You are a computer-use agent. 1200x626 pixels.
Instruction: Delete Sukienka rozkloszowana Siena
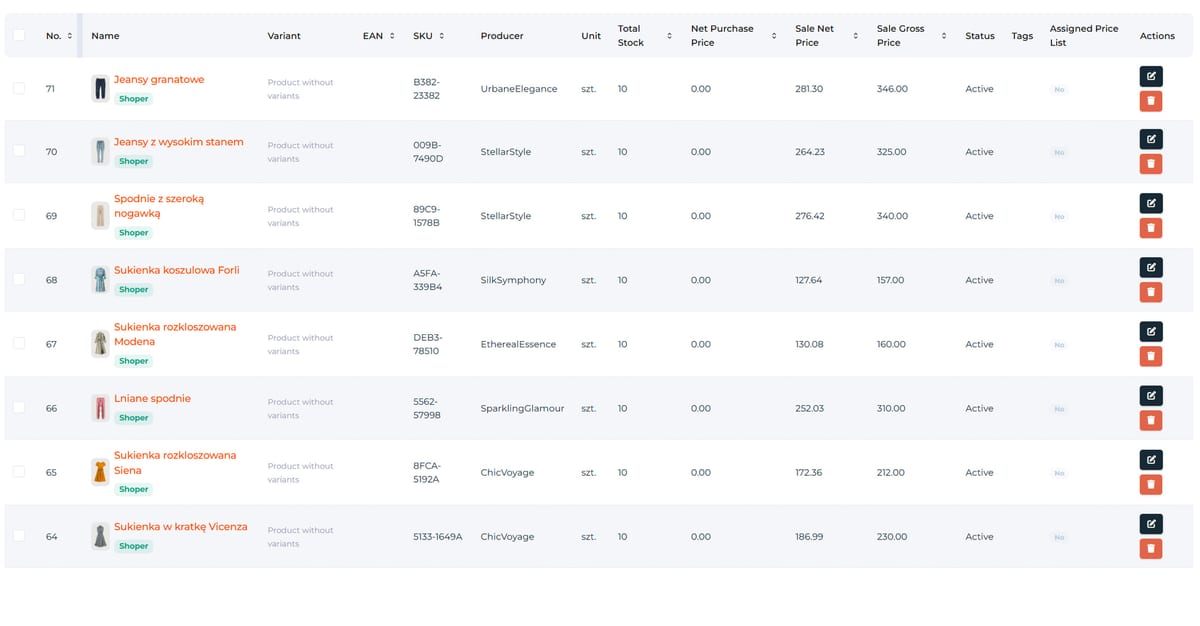pyautogui.click(x=1151, y=484)
